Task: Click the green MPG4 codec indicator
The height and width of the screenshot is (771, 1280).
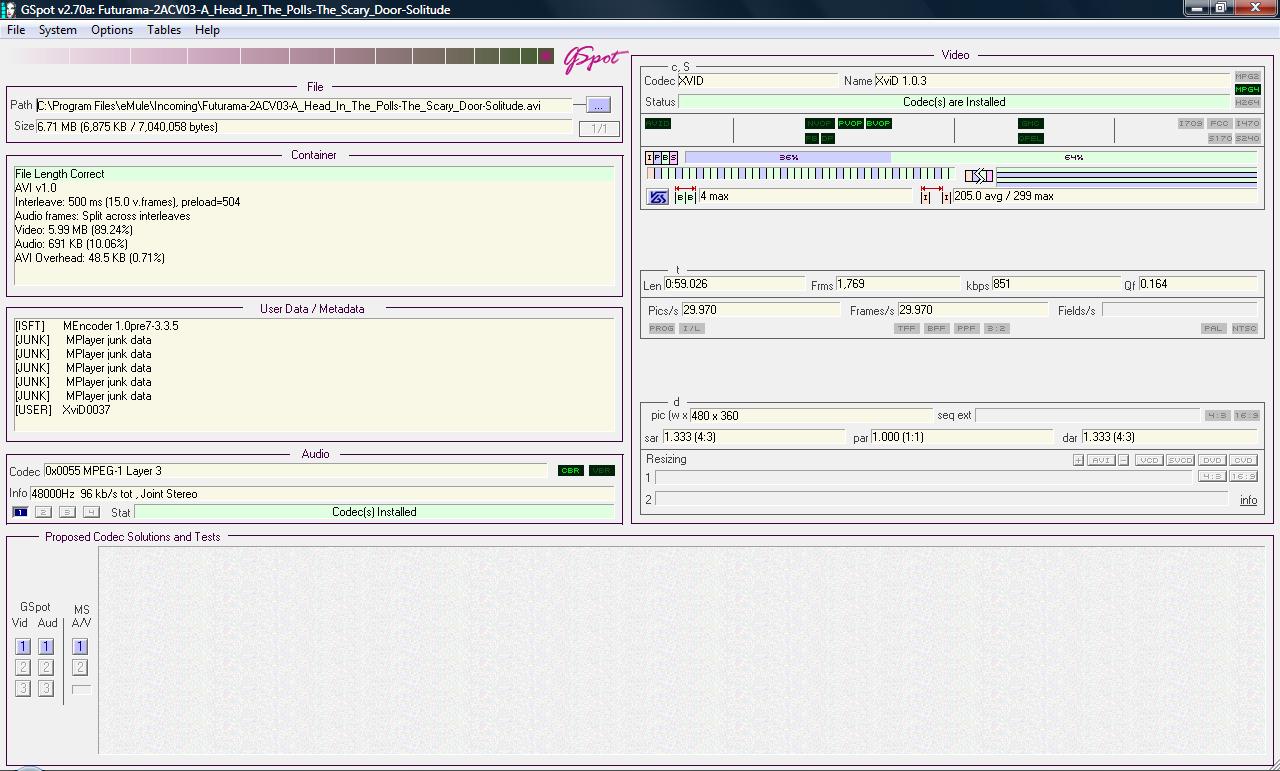Action: click(x=1247, y=89)
